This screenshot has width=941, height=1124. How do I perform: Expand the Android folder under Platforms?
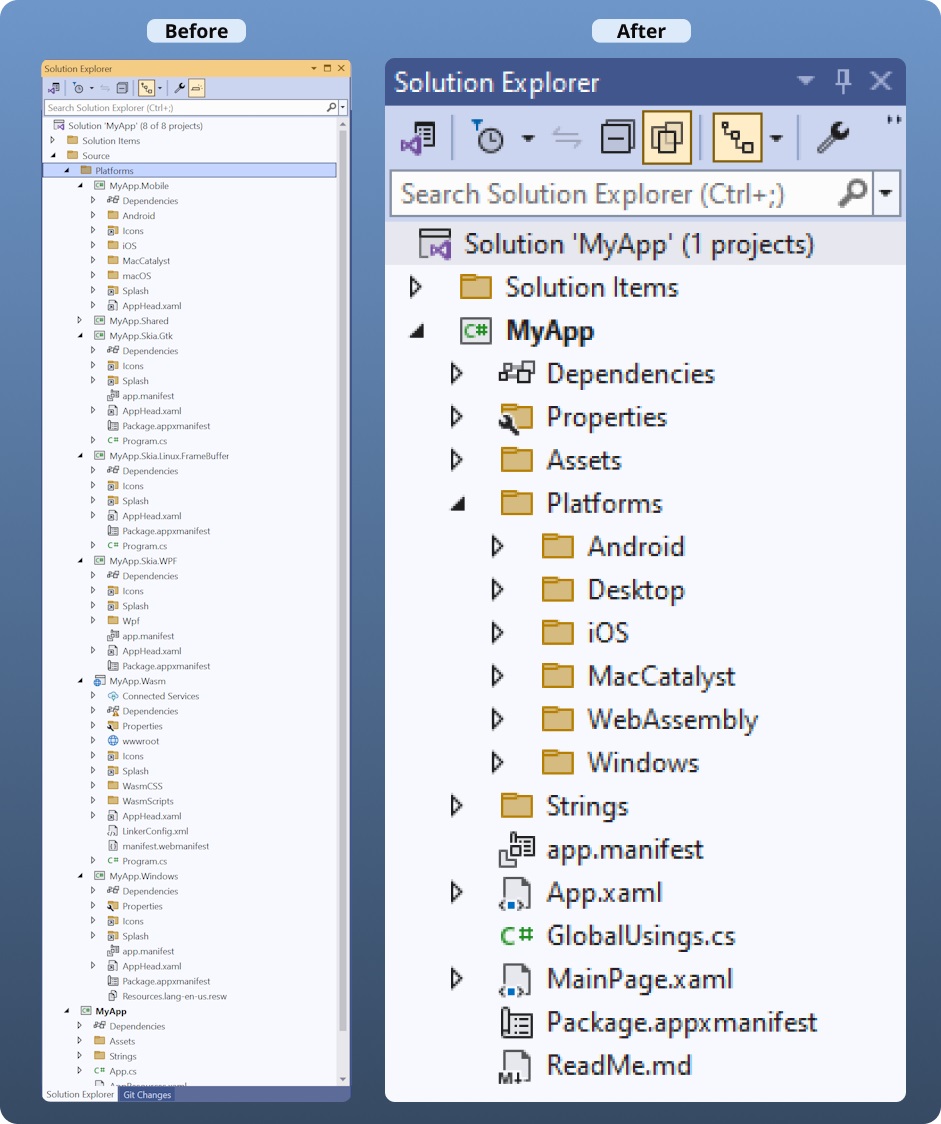coord(497,547)
